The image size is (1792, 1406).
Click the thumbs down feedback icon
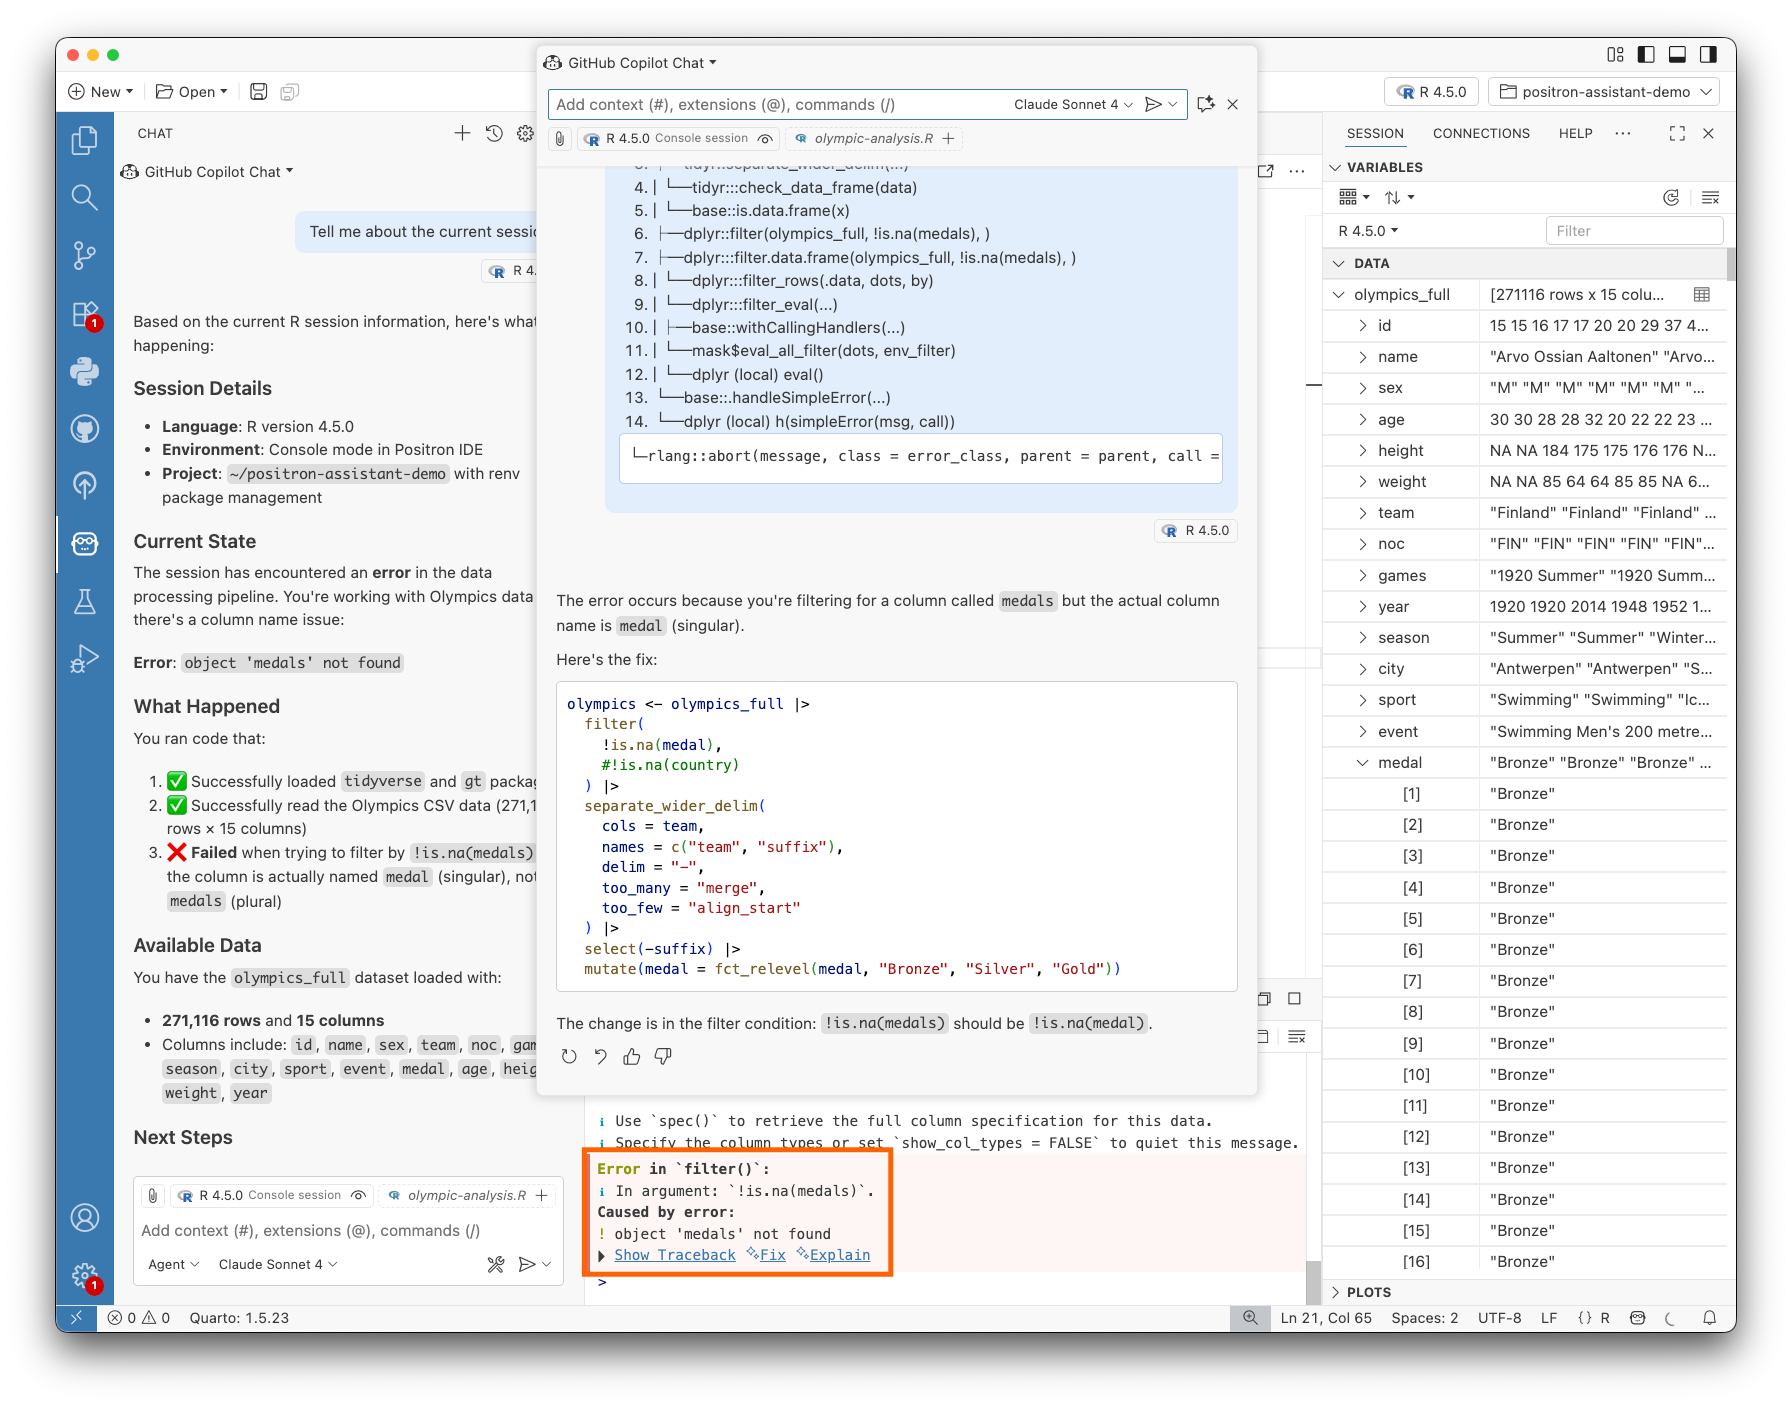tap(663, 1056)
